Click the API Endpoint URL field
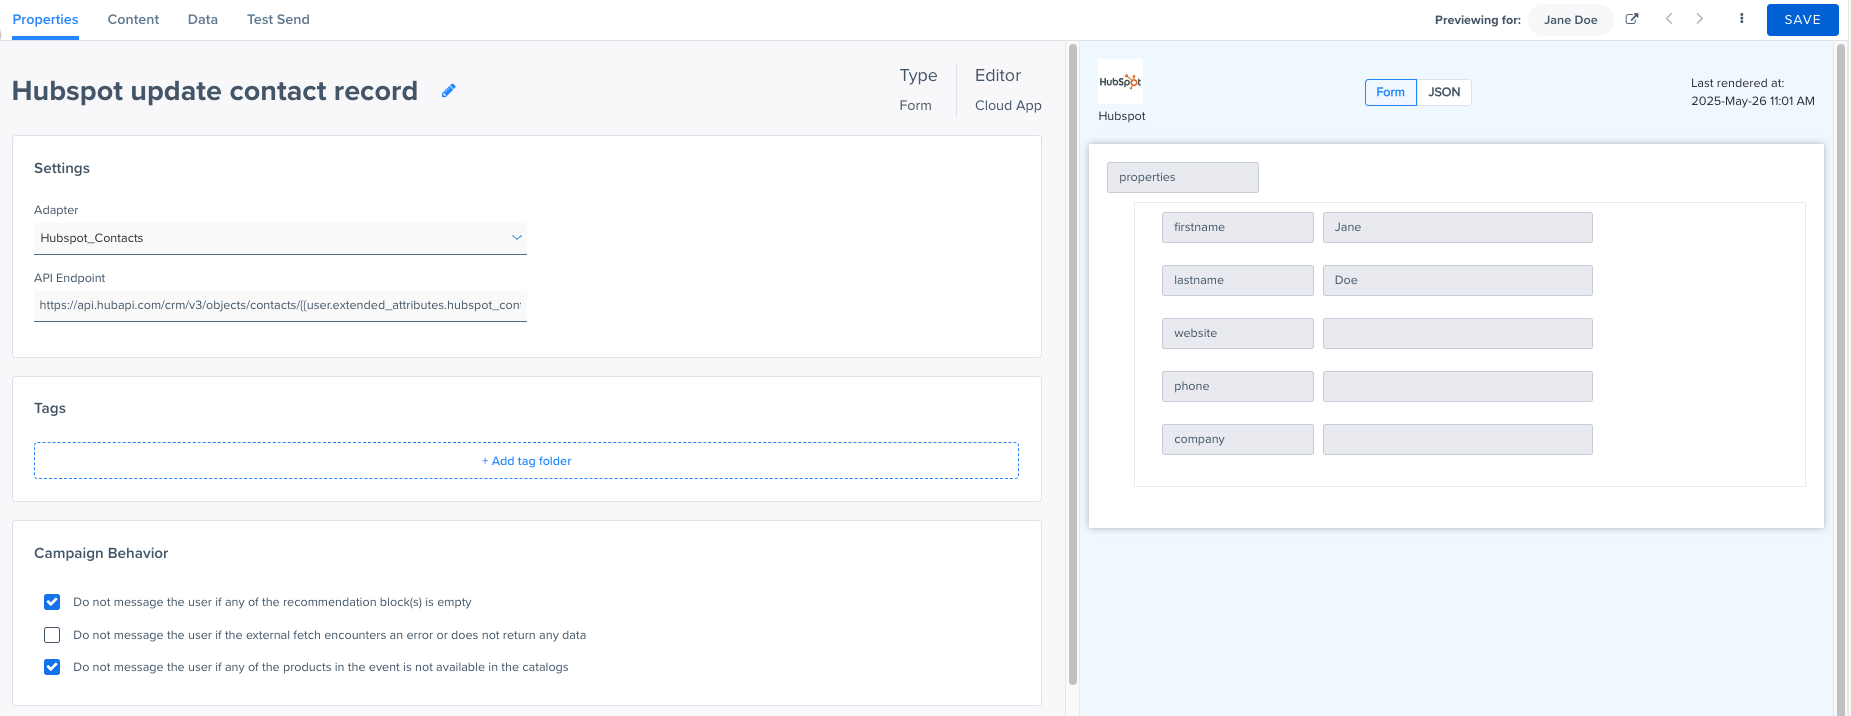 pos(280,305)
